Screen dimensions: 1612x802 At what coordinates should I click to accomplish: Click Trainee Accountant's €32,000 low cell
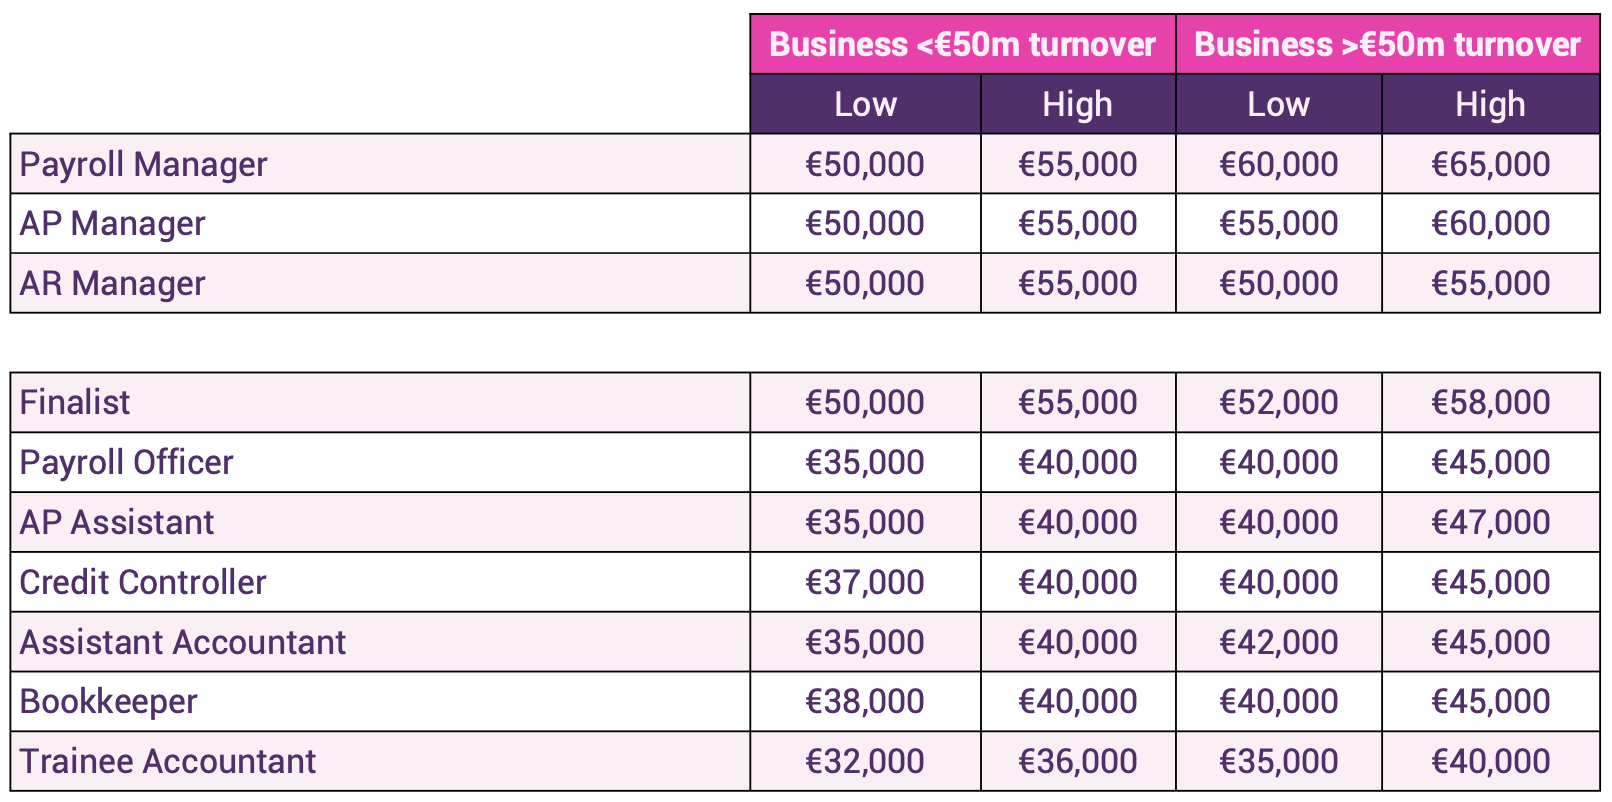point(865,761)
